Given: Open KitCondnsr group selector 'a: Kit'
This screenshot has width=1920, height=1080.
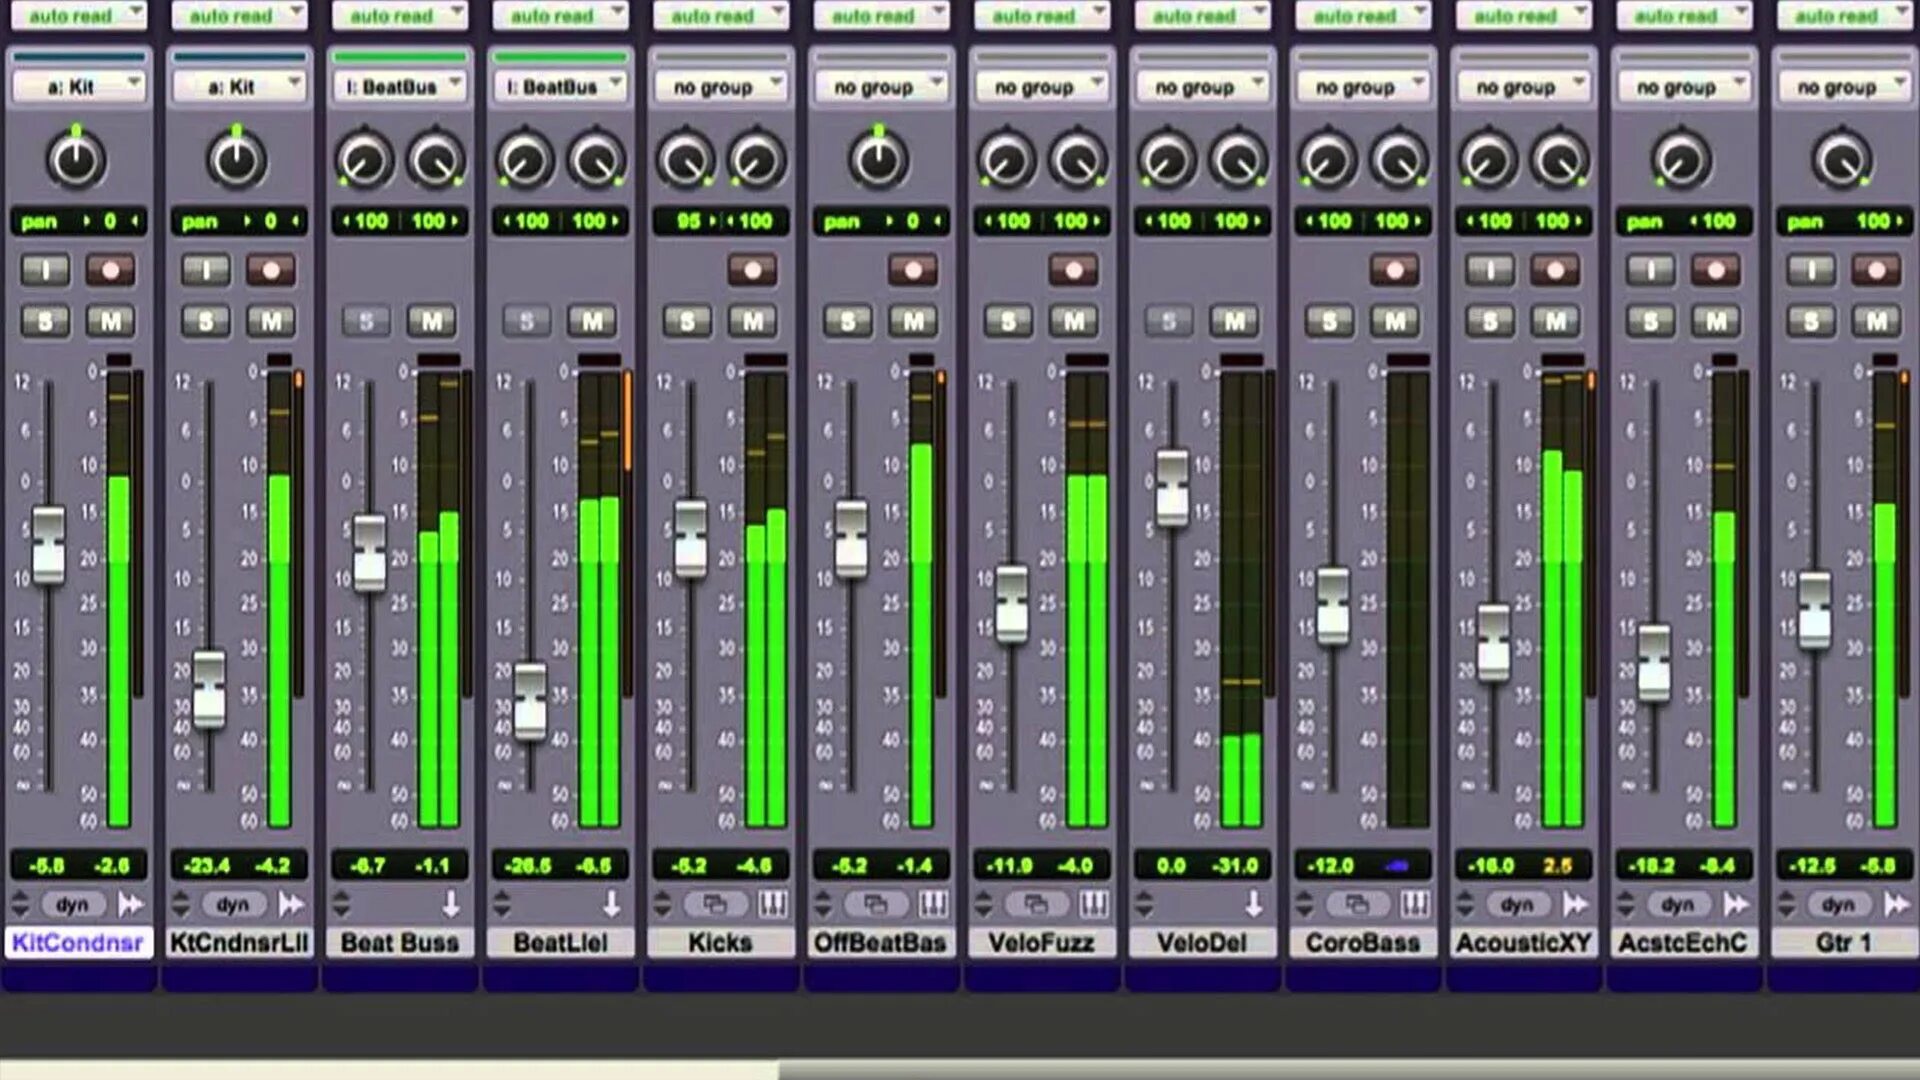Looking at the screenshot, I should pyautogui.click(x=79, y=87).
